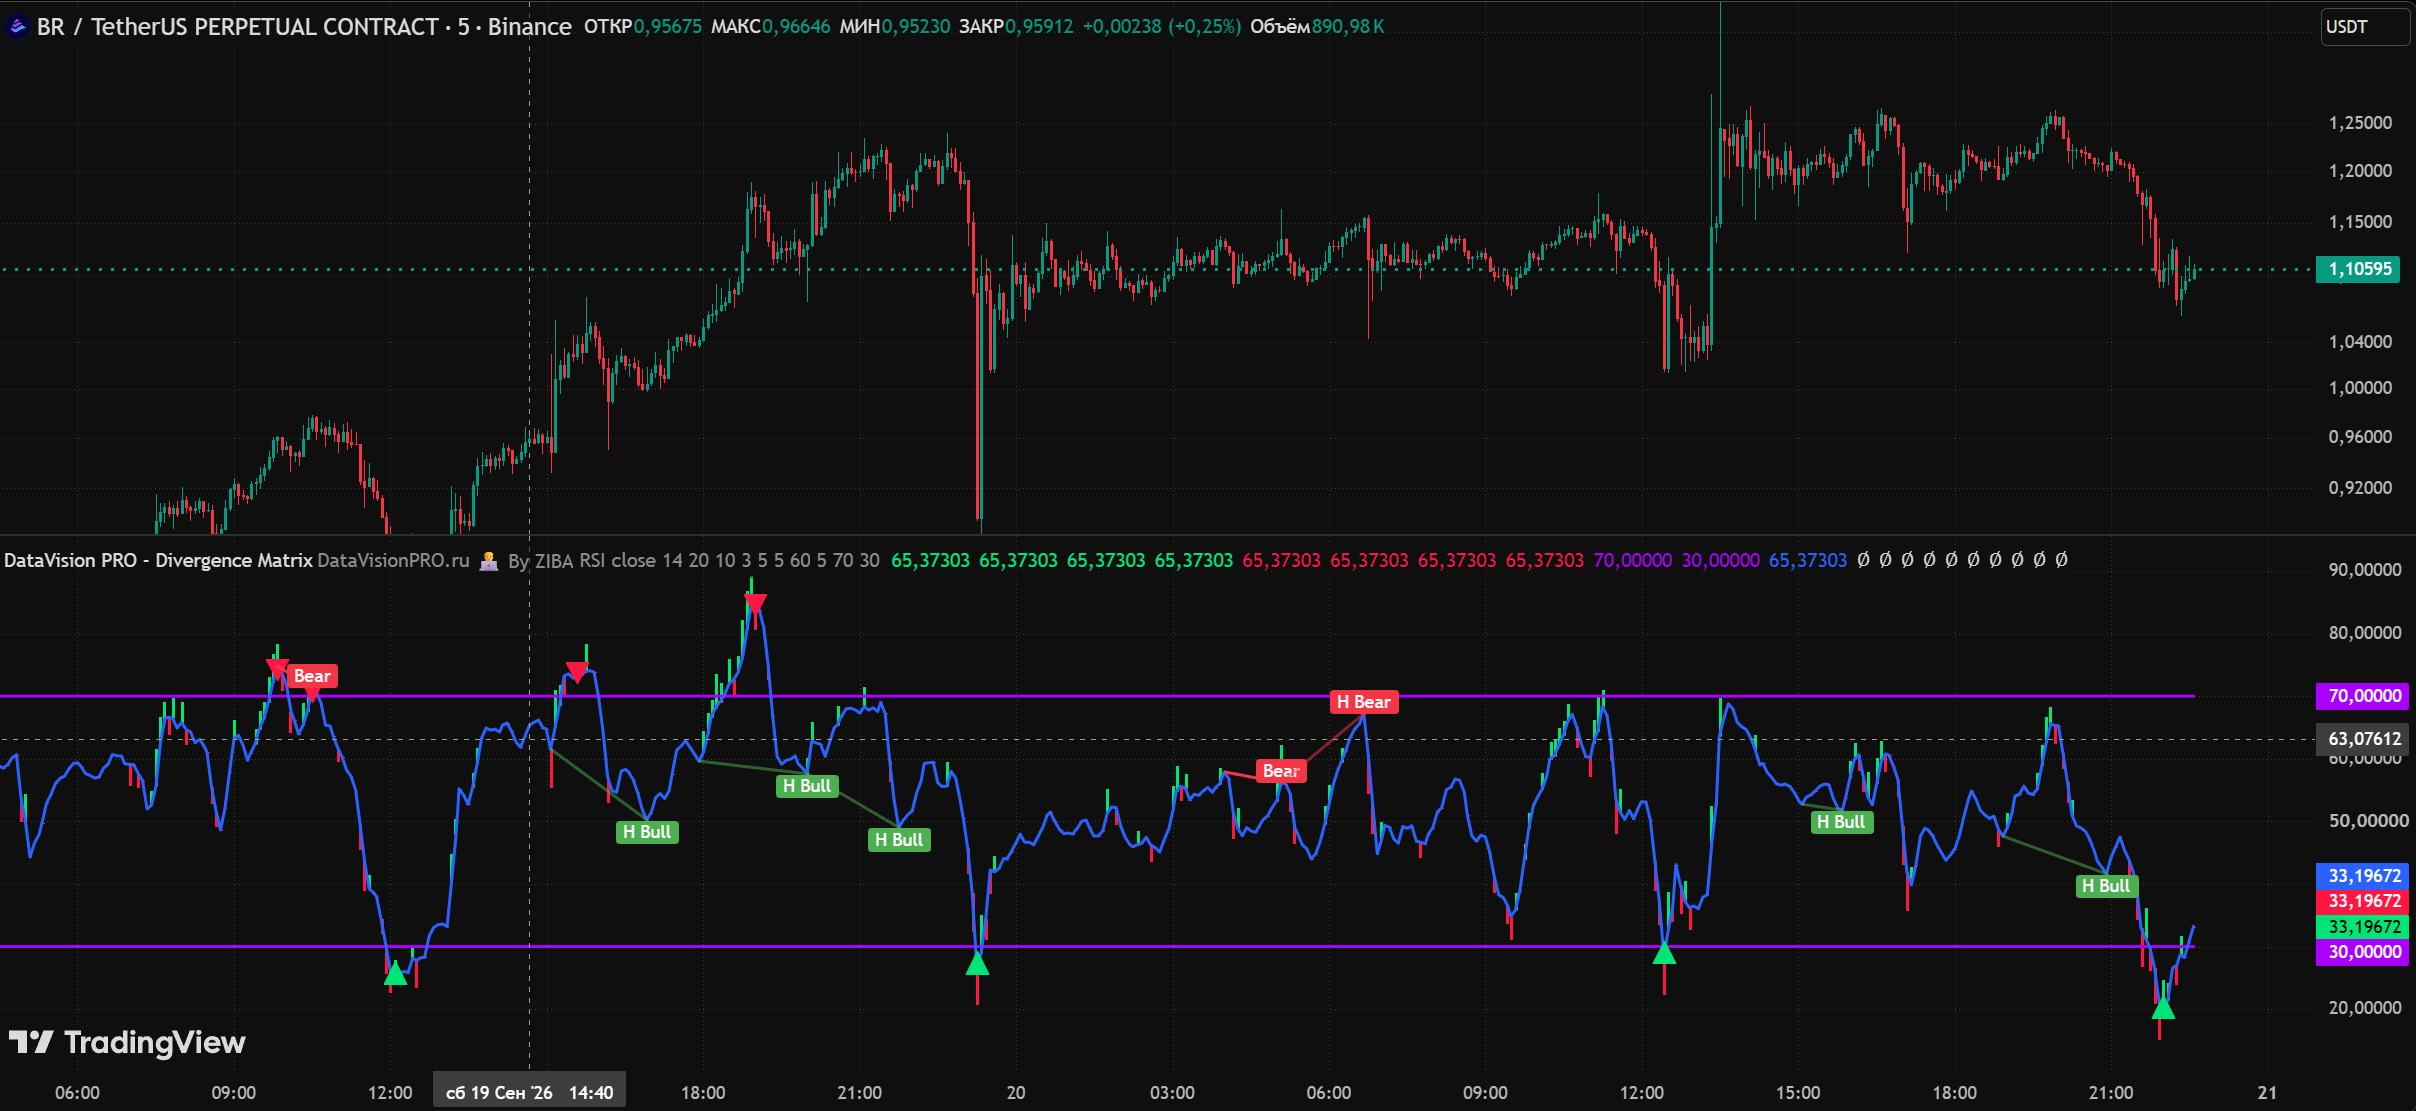Click the МИН low value 0,95230
Screen dimensions: 2416x1111
(916, 27)
